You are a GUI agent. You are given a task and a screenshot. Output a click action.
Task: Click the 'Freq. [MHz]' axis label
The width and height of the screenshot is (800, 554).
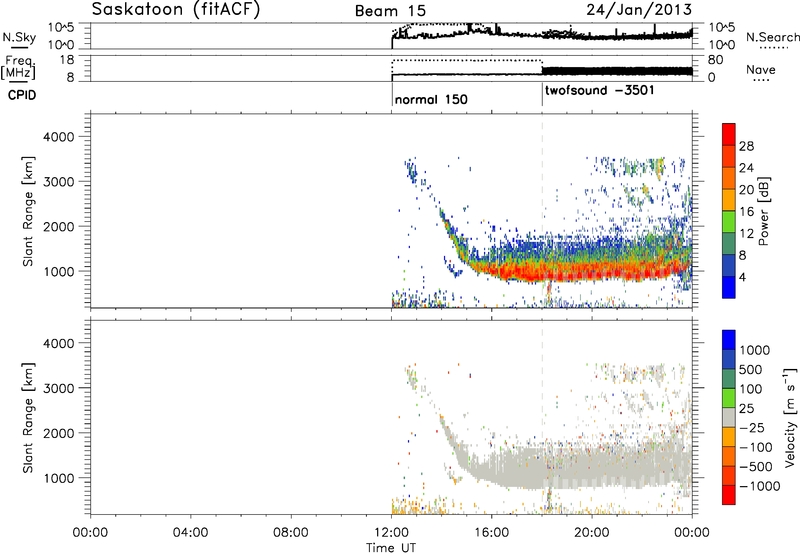coord(18,67)
